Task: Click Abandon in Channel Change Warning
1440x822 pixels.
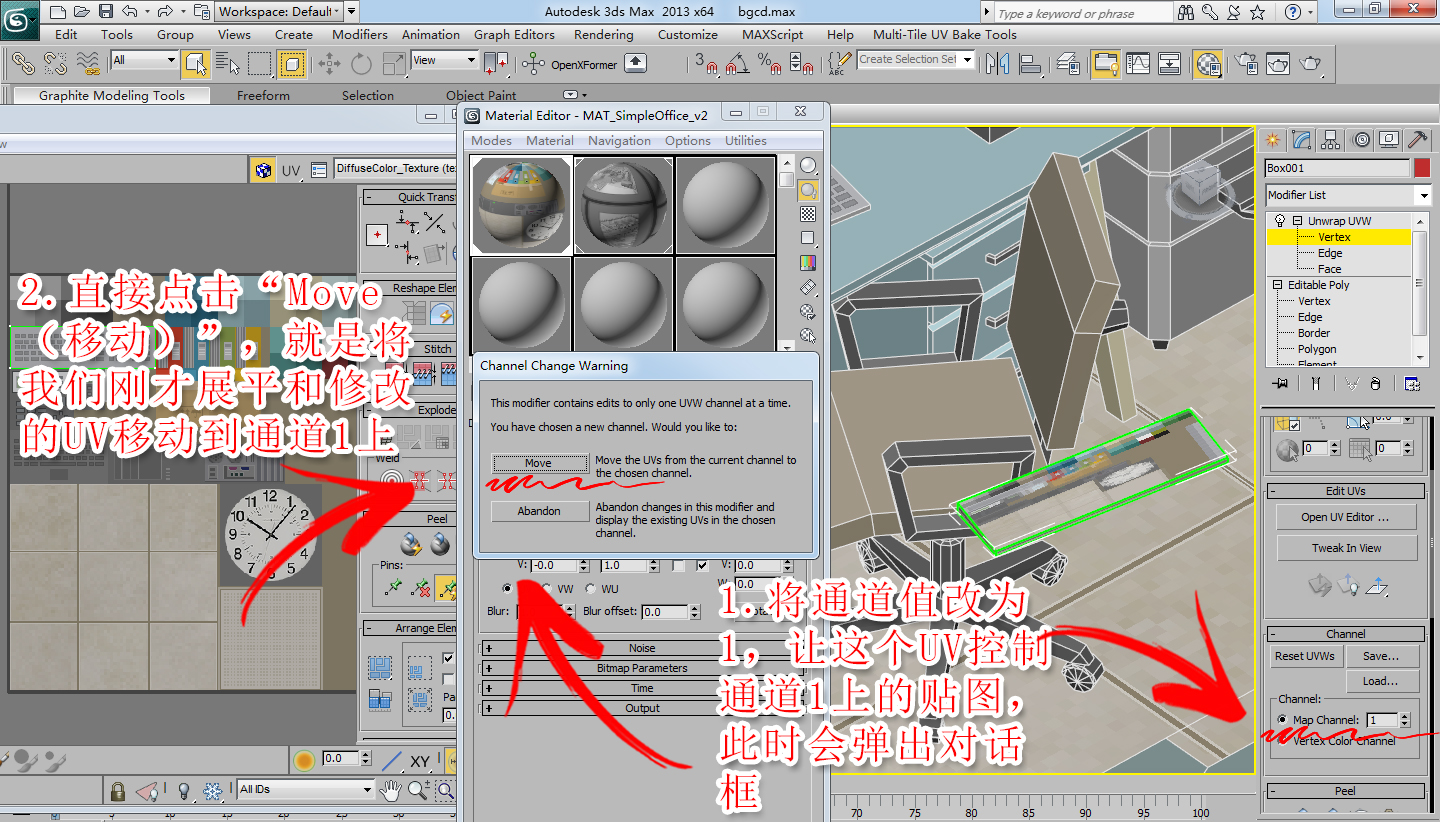Action: point(539,511)
